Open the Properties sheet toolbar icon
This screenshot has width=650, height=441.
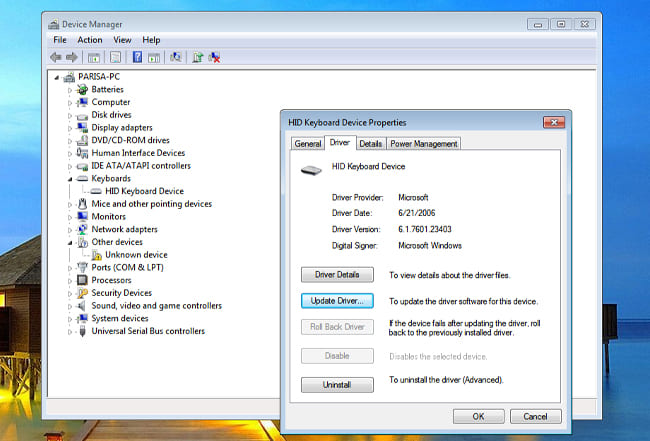click(x=116, y=57)
